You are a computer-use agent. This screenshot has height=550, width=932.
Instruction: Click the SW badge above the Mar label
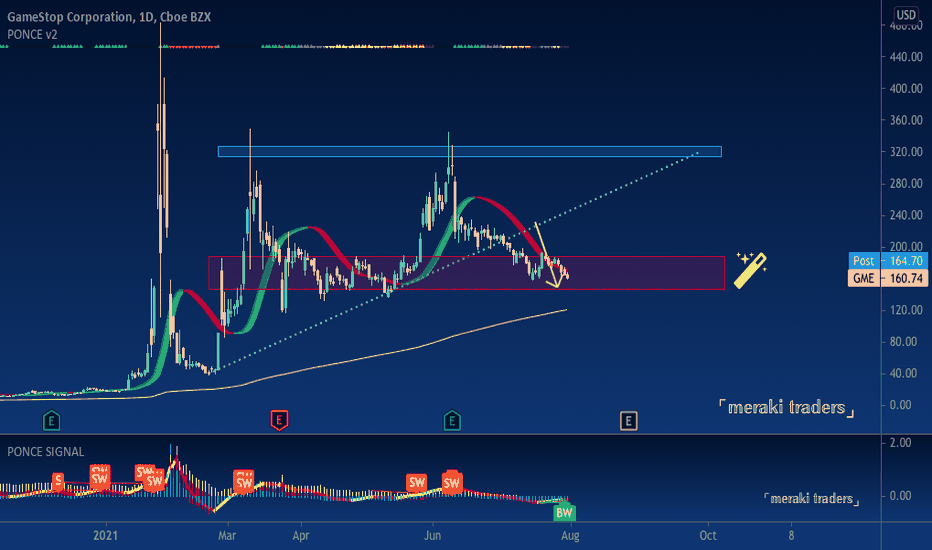click(244, 482)
